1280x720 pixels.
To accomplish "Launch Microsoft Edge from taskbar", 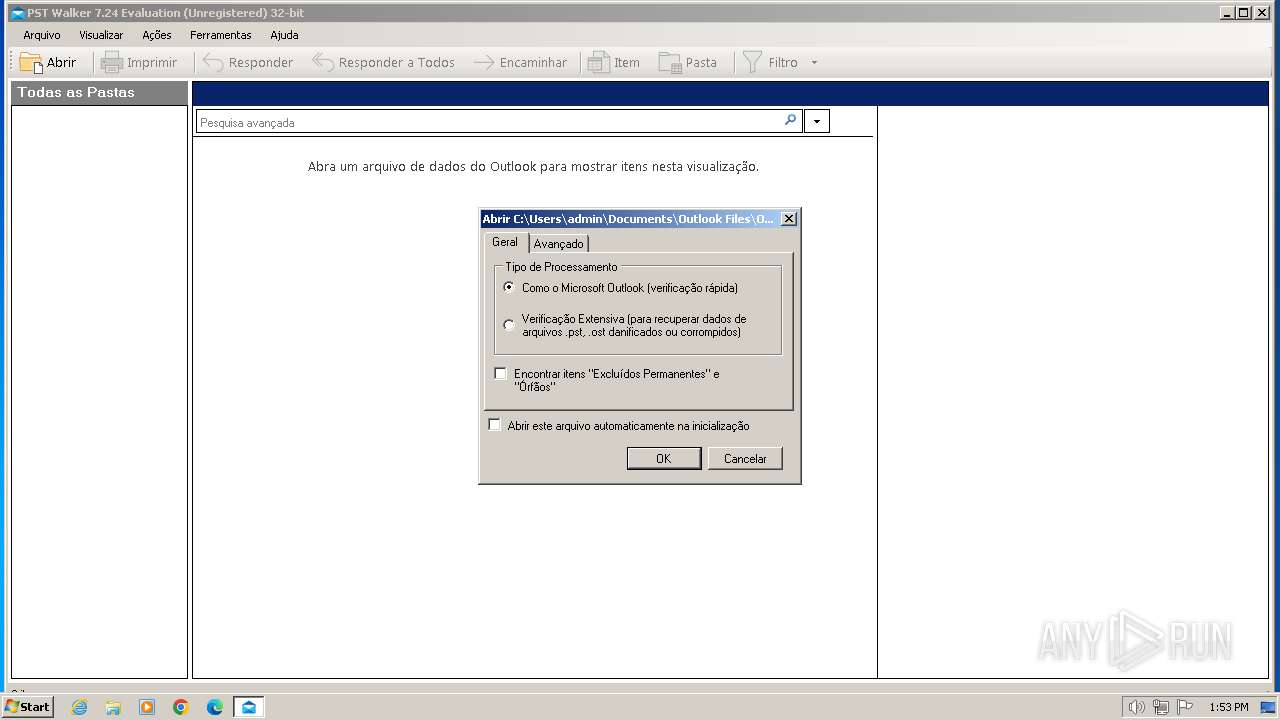I will coord(215,707).
